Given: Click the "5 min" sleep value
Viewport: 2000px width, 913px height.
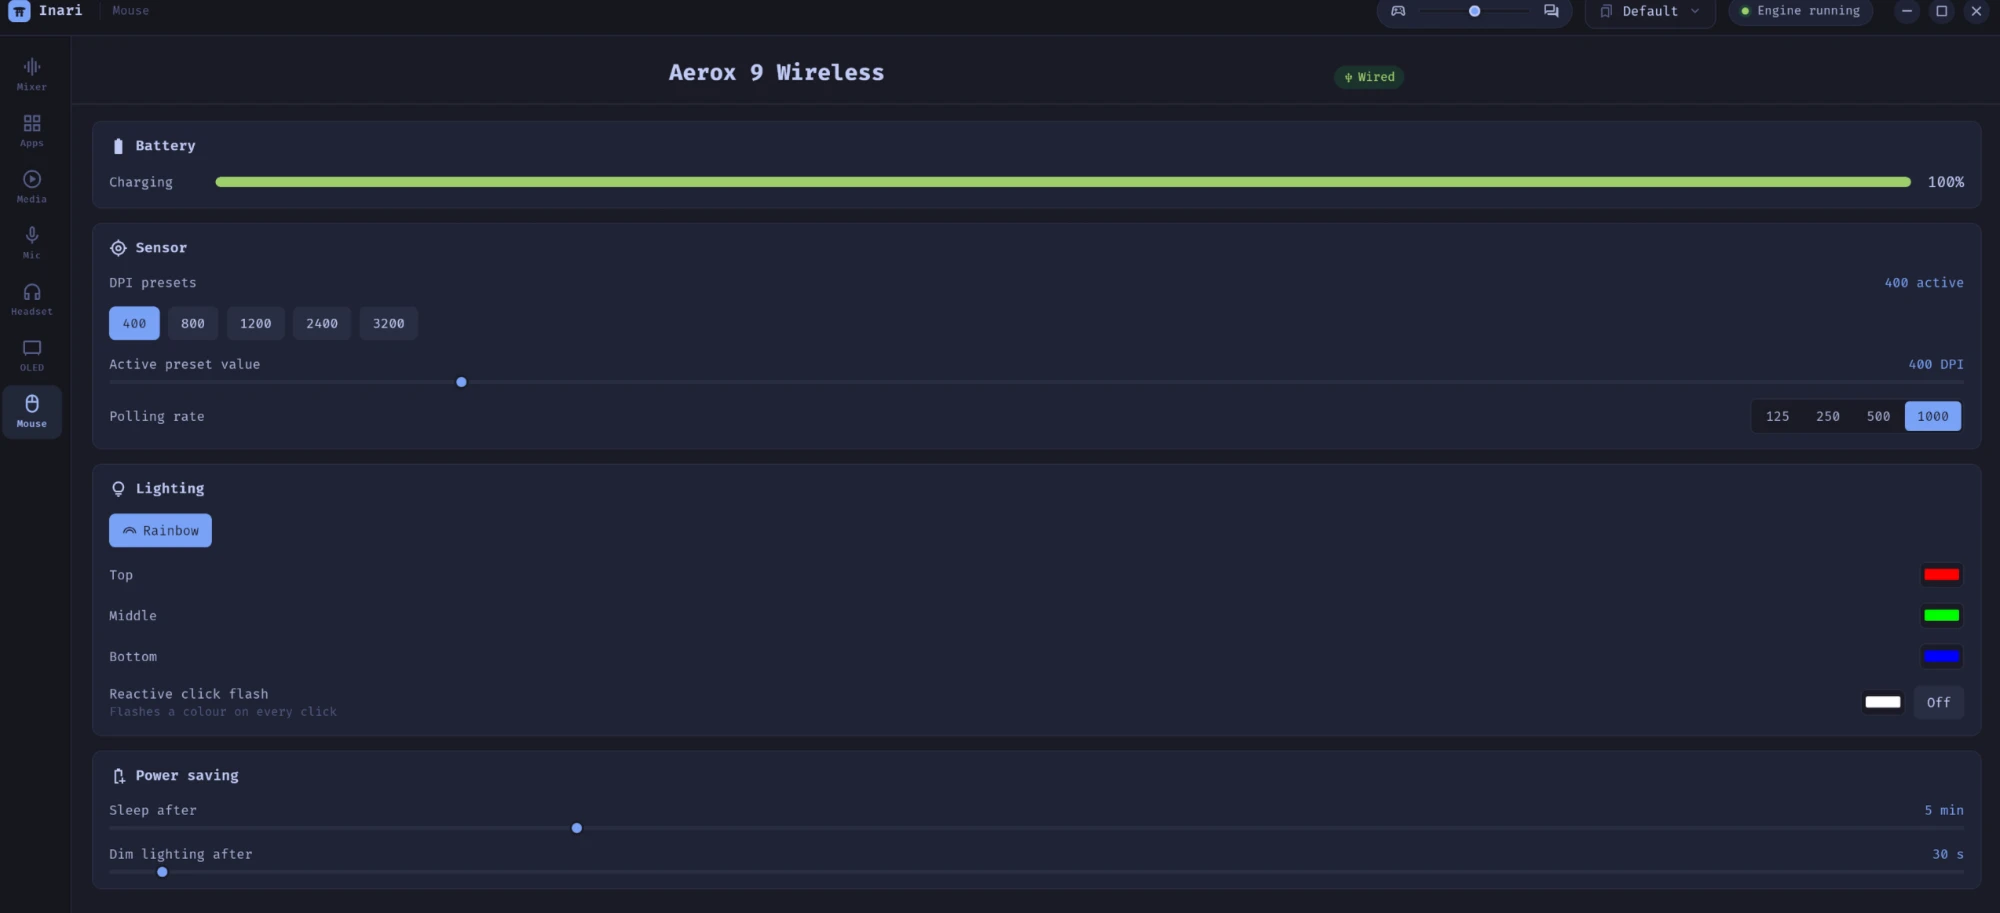Looking at the screenshot, I should (x=1944, y=810).
